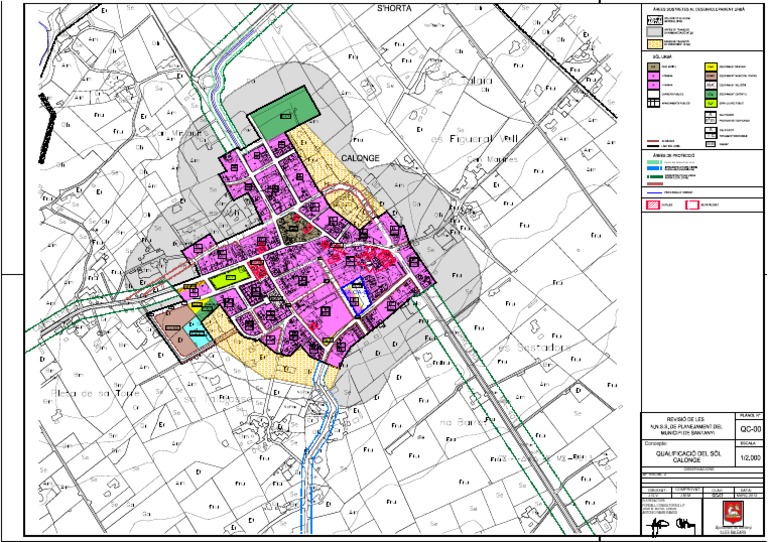Click the grid-pattern parking swatch in legend
This screenshot has width=768, height=542.
653,103
